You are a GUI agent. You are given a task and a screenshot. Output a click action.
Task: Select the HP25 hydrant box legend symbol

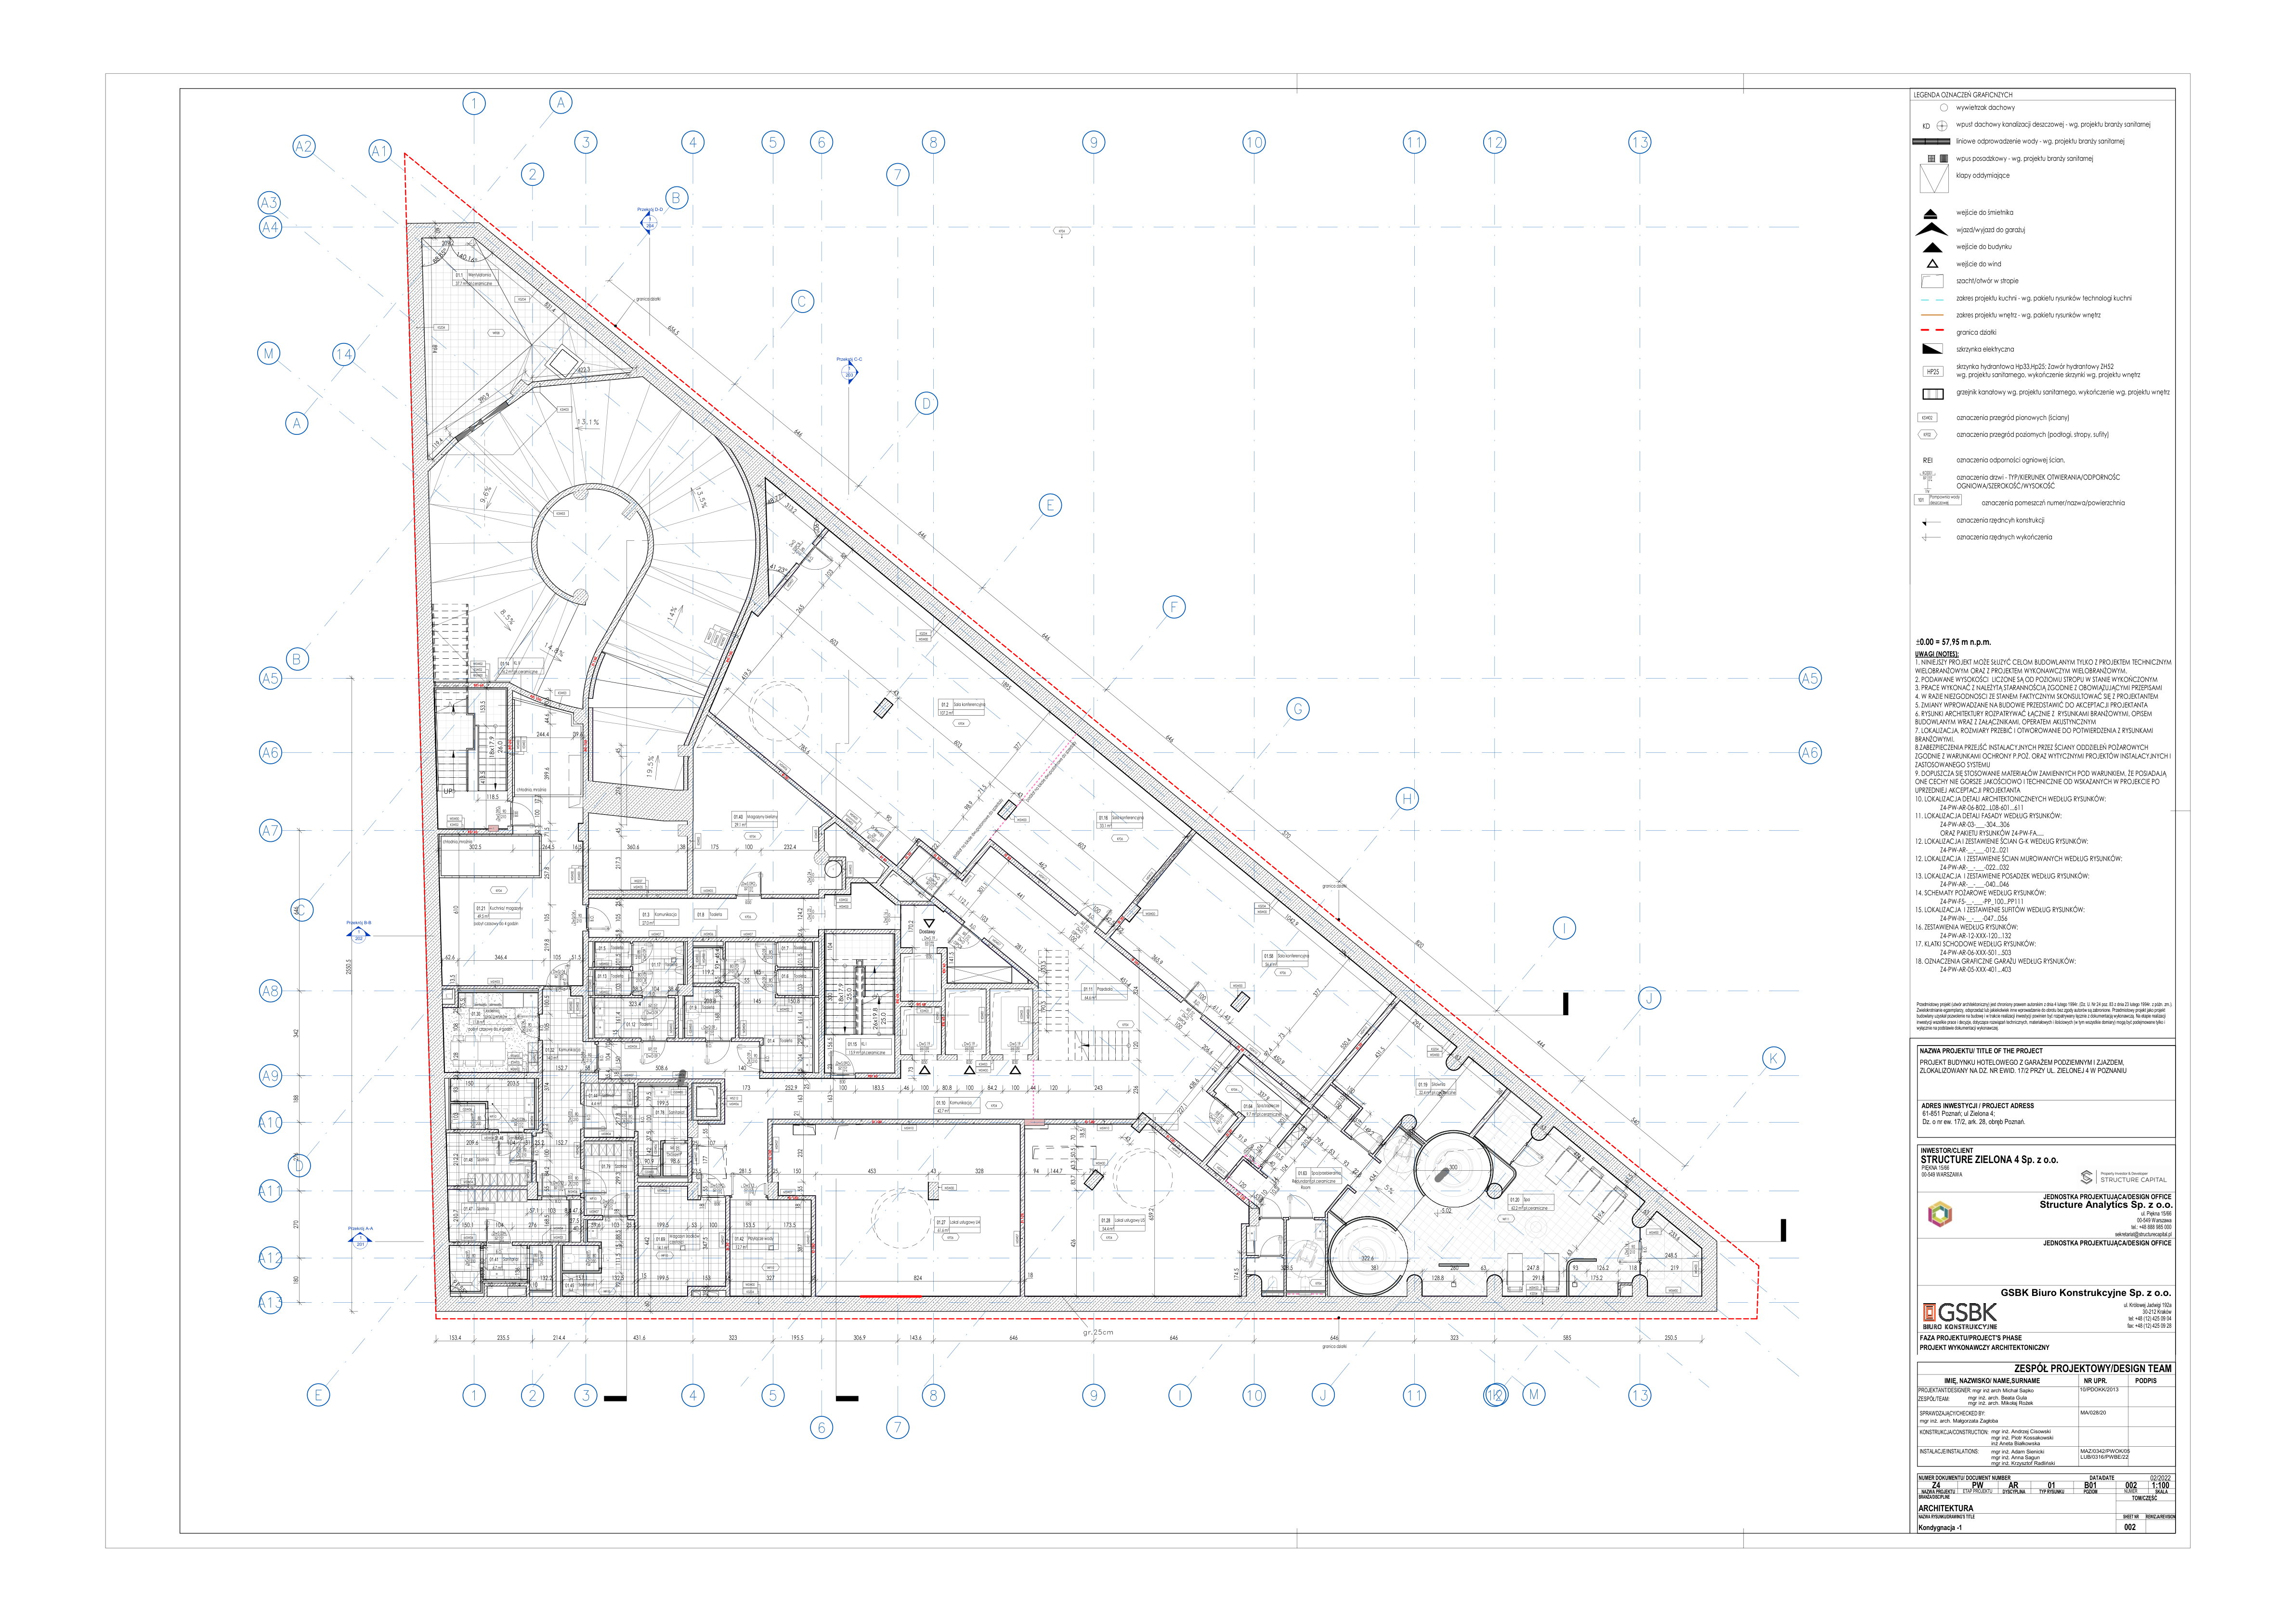1932,371
